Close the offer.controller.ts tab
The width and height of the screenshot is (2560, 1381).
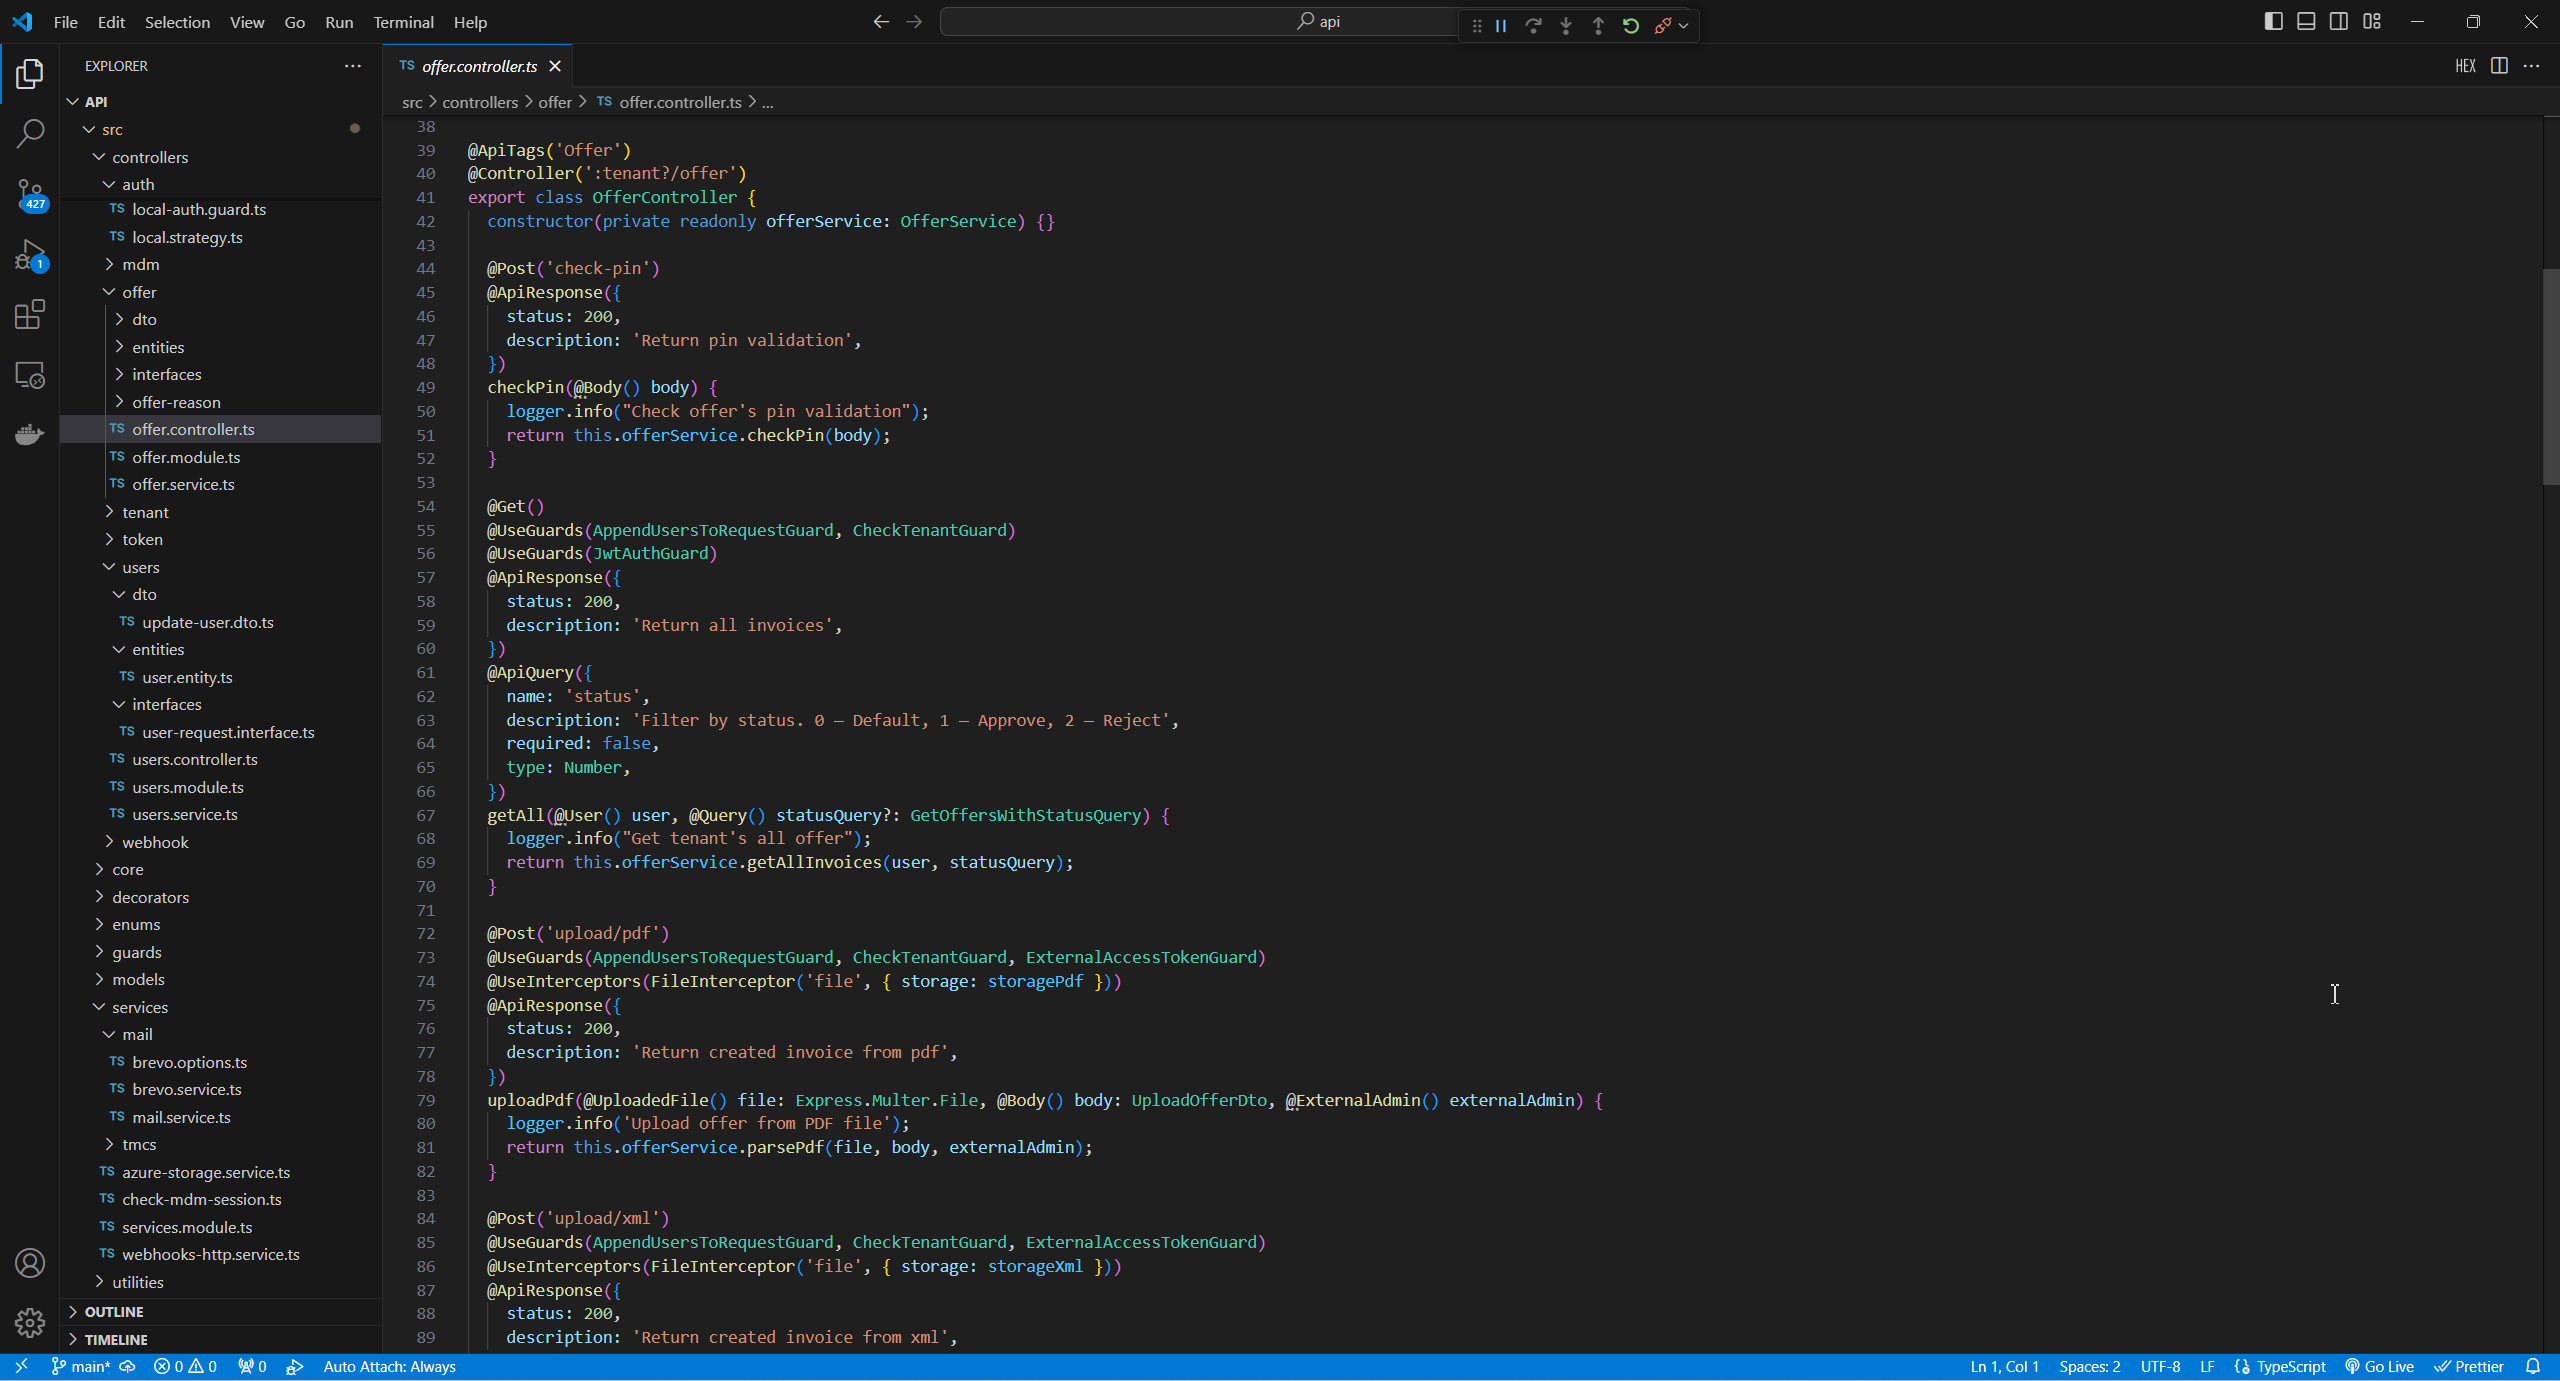click(x=555, y=66)
